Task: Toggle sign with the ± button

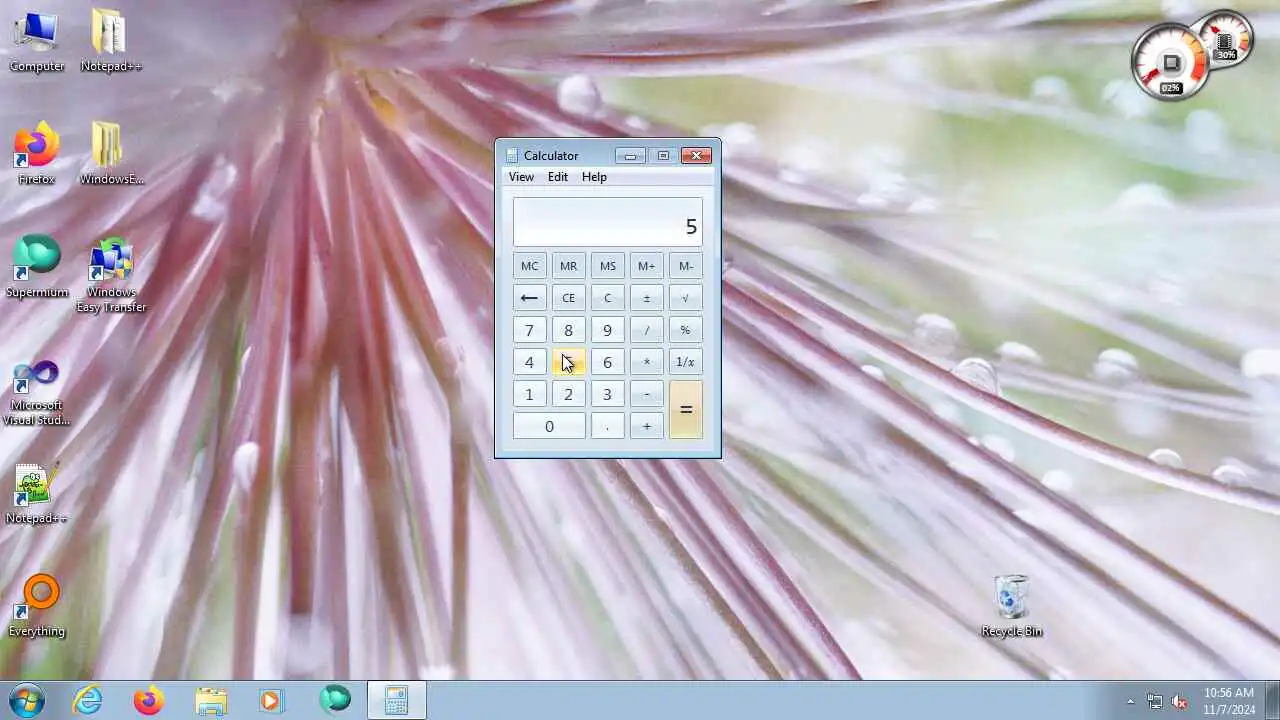Action: pyautogui.click(x=646, y=298)
